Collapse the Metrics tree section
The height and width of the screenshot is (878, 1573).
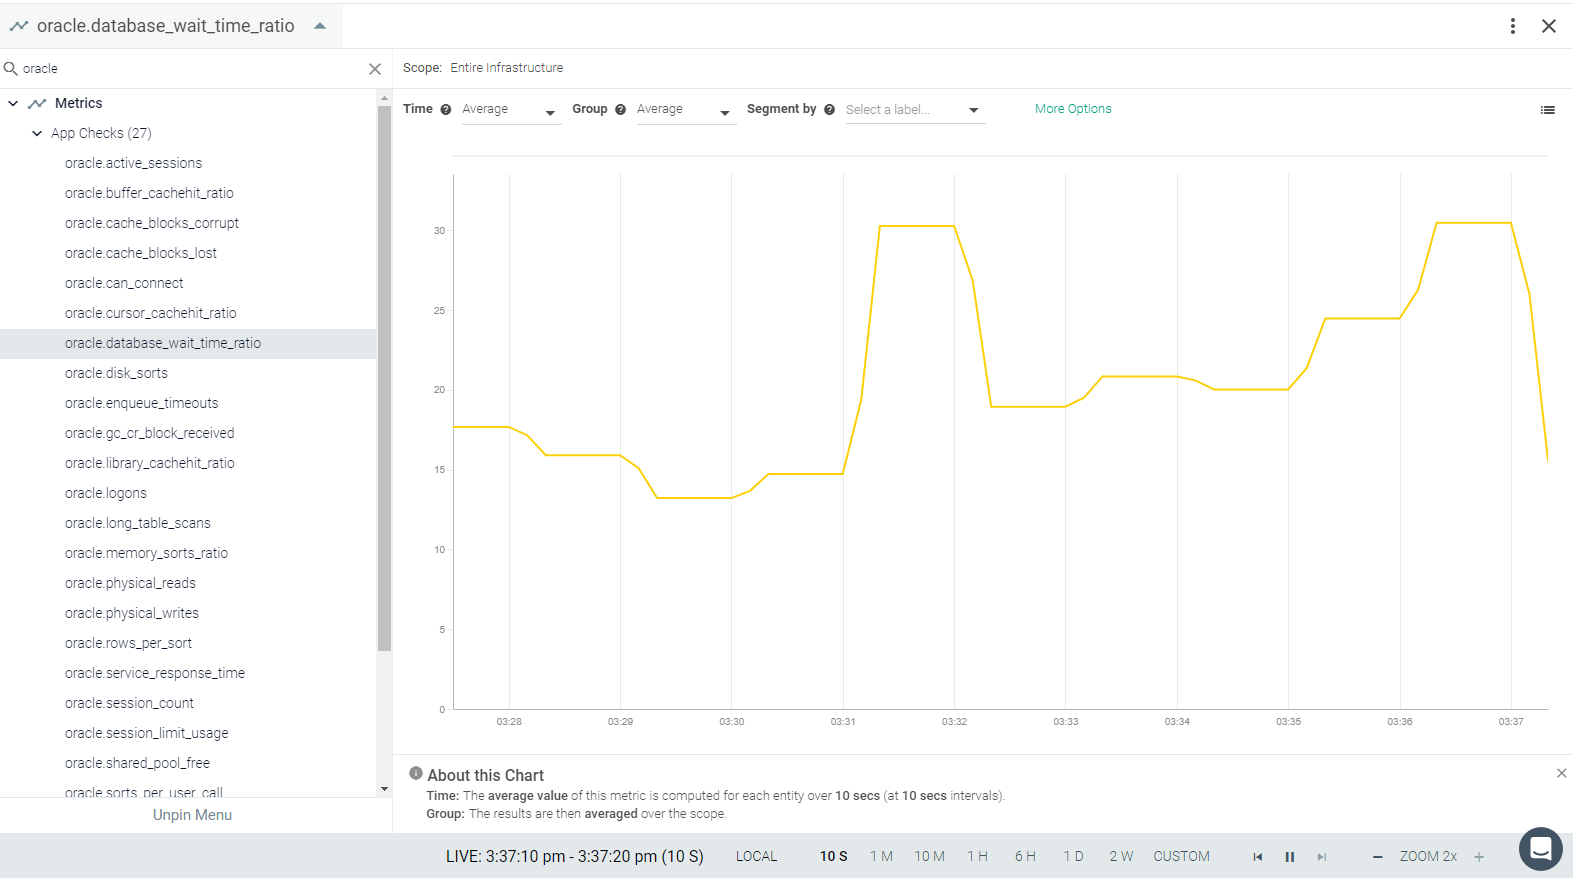(13, 103)
